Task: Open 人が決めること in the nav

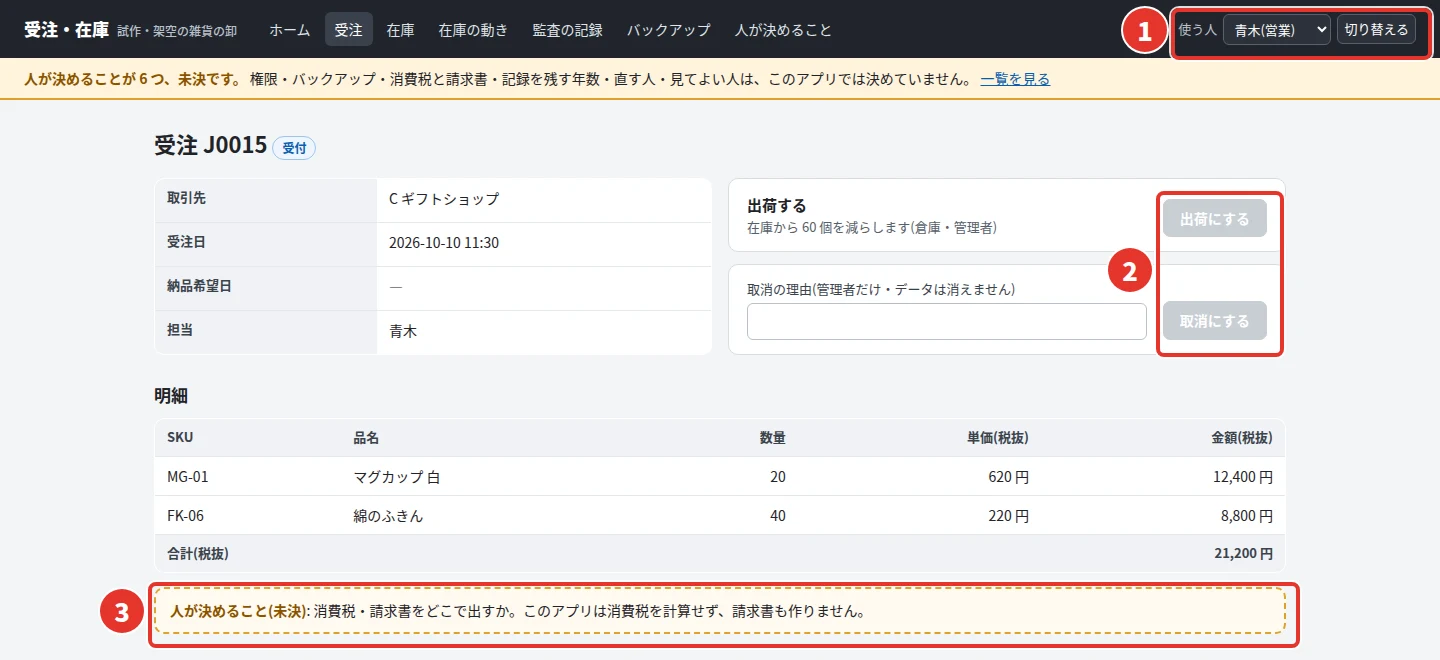Action: (783, 30)
